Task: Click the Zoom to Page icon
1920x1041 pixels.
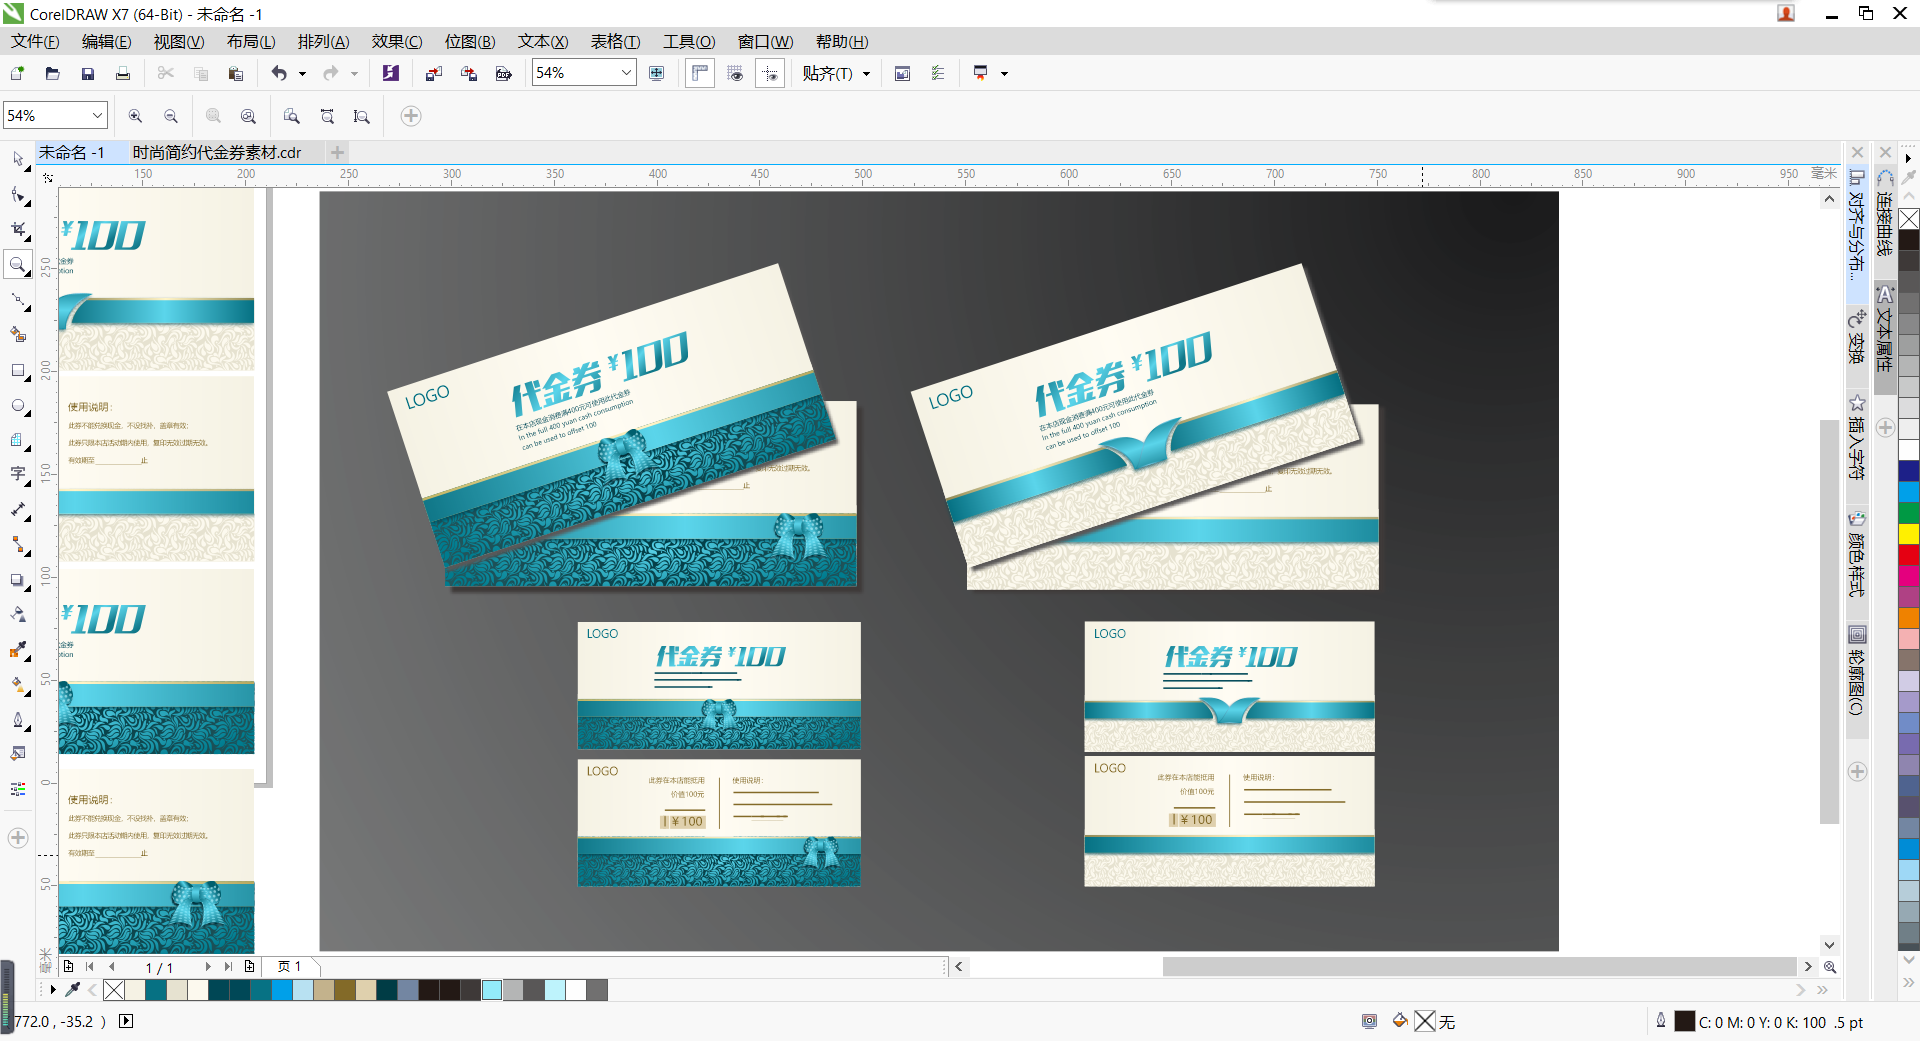Action: 291,116
